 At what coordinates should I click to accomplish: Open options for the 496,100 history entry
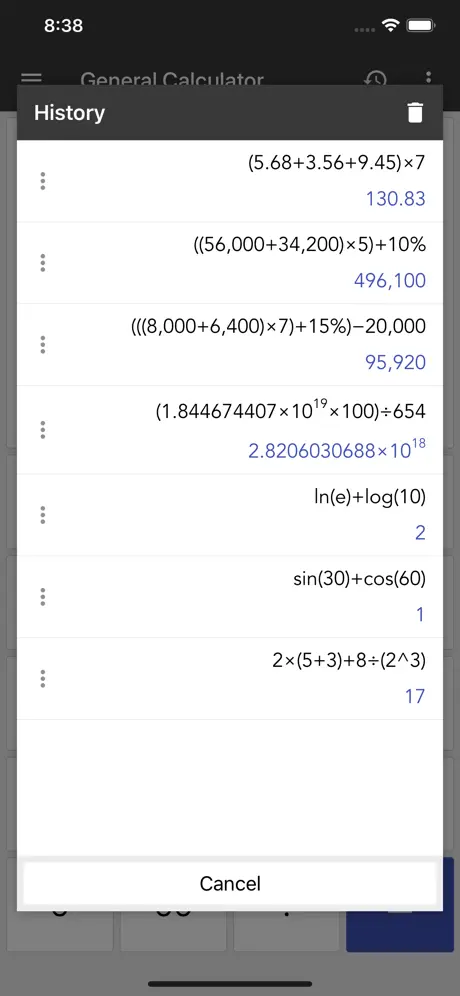click(43, 263)
